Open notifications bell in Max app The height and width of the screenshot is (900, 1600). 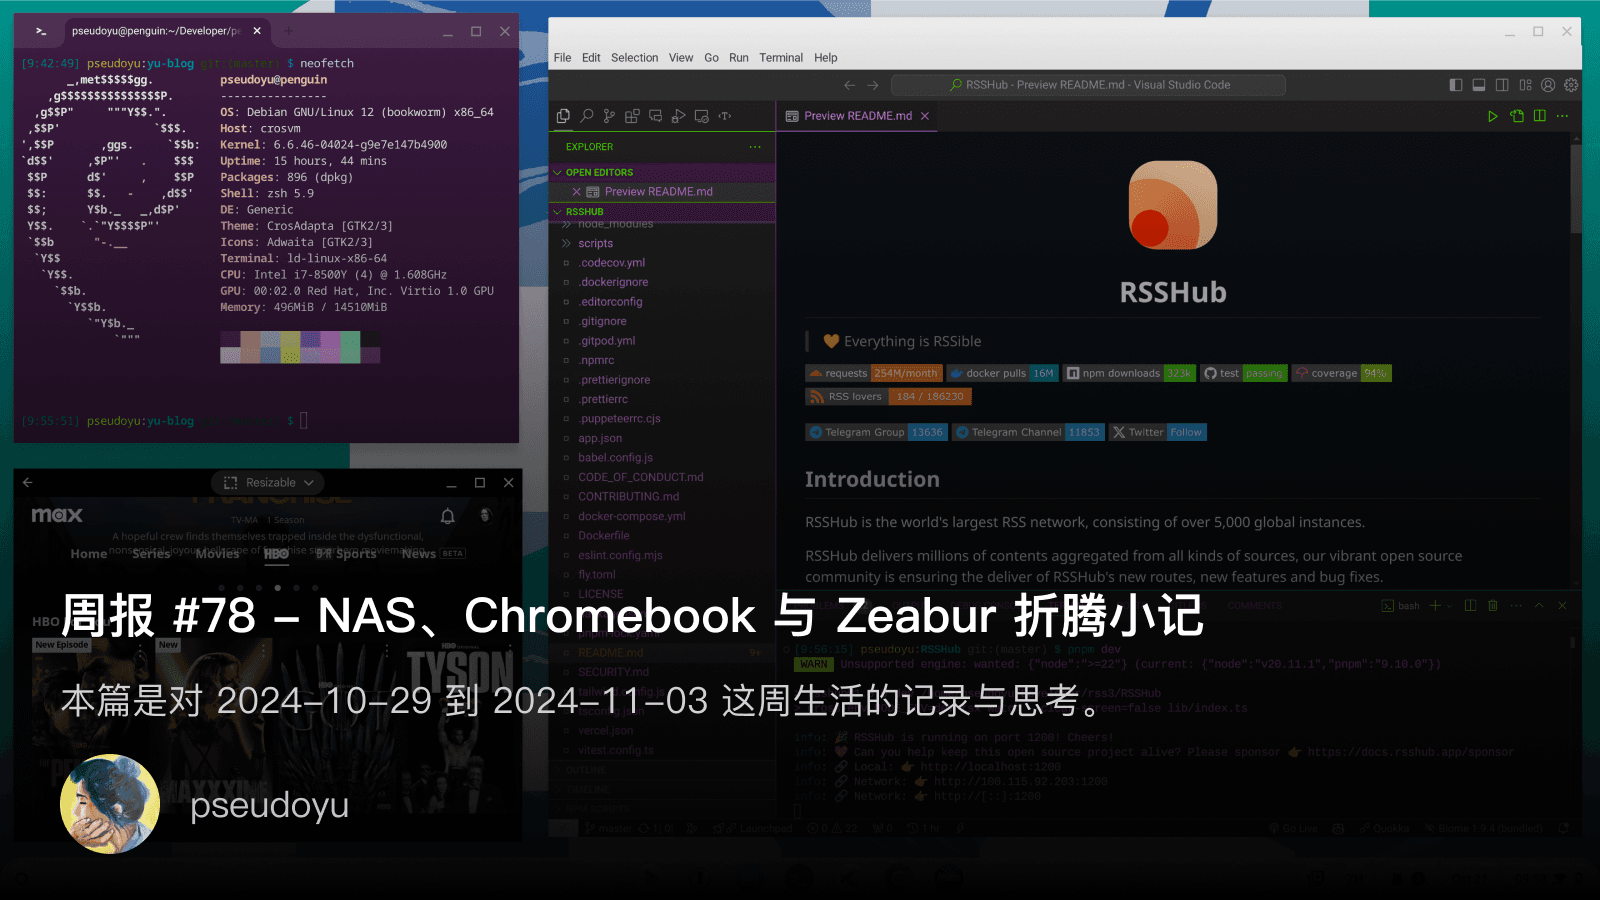pyautogui.click(x=448, y=516)
